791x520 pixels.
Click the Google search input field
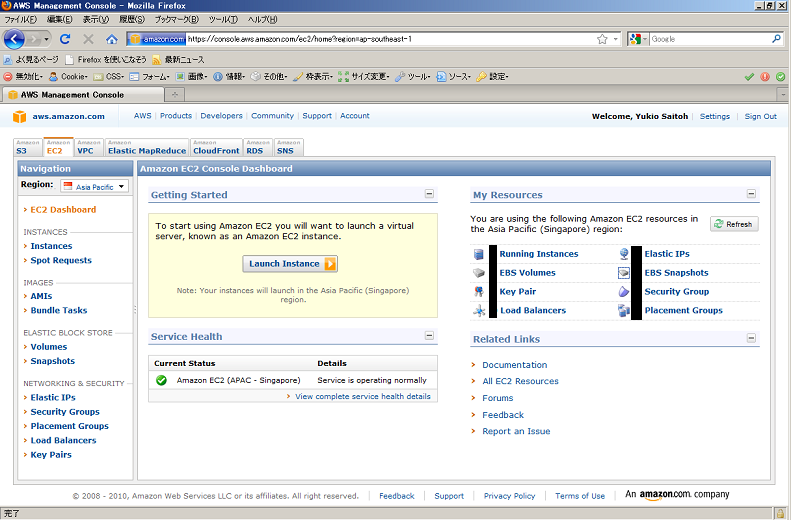tap(709, 39)
